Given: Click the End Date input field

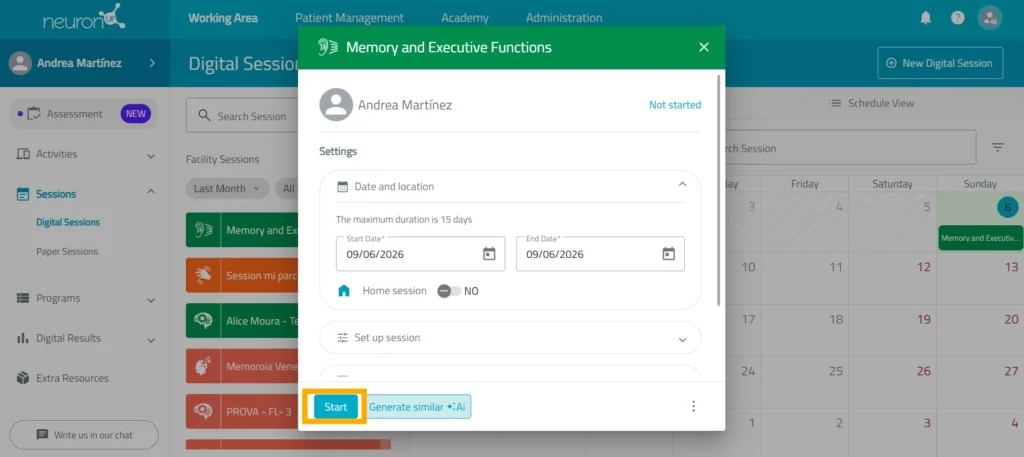Looking at the screenshot, I should [x=600, y=254].
